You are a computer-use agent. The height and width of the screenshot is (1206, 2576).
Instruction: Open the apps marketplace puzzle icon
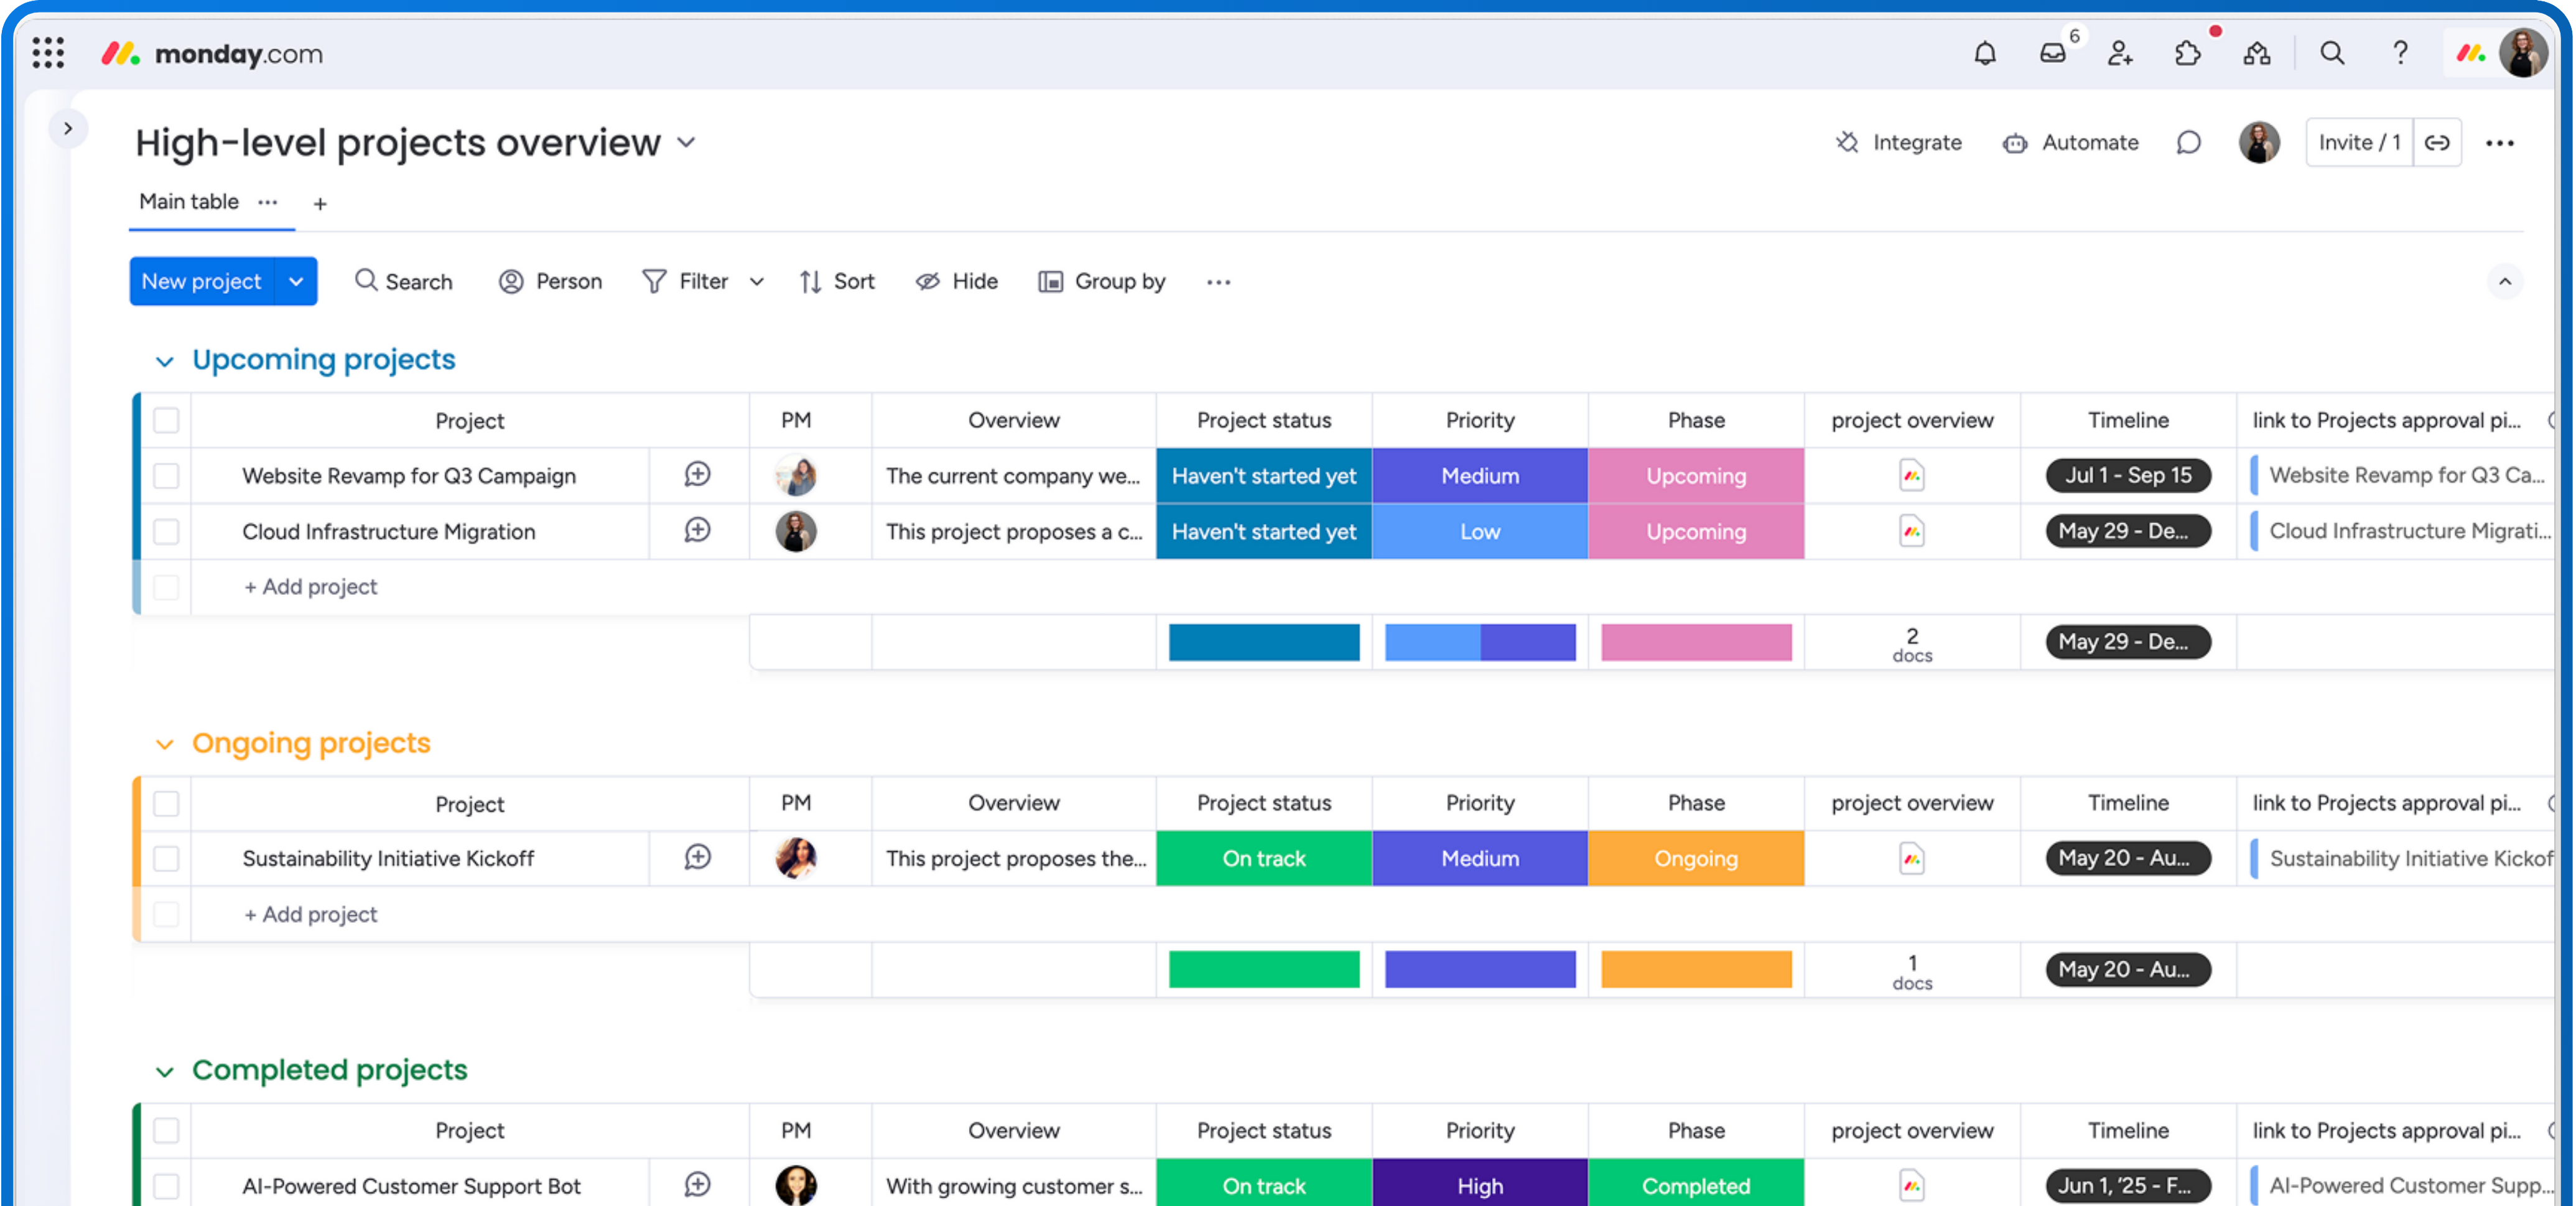coord(2187,53)
